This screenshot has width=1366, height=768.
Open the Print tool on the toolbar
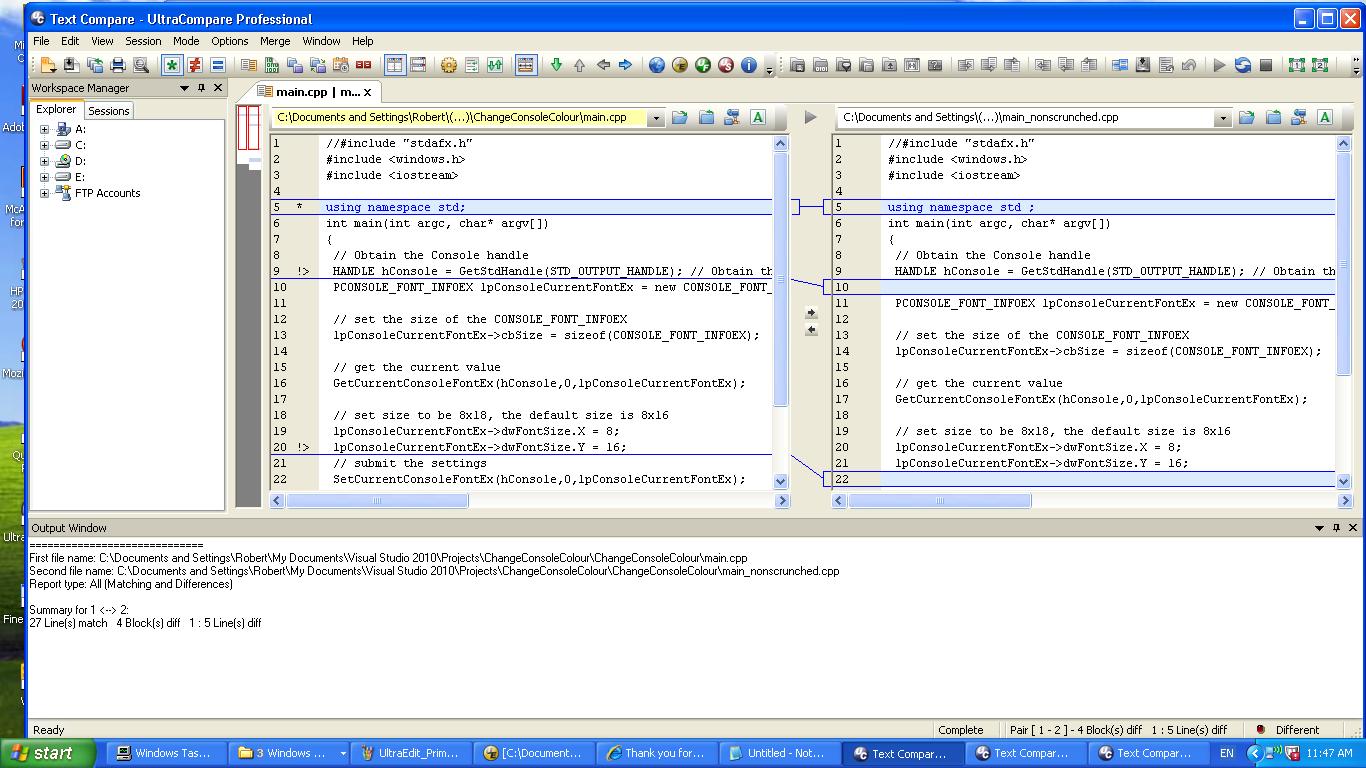(118, 65)
